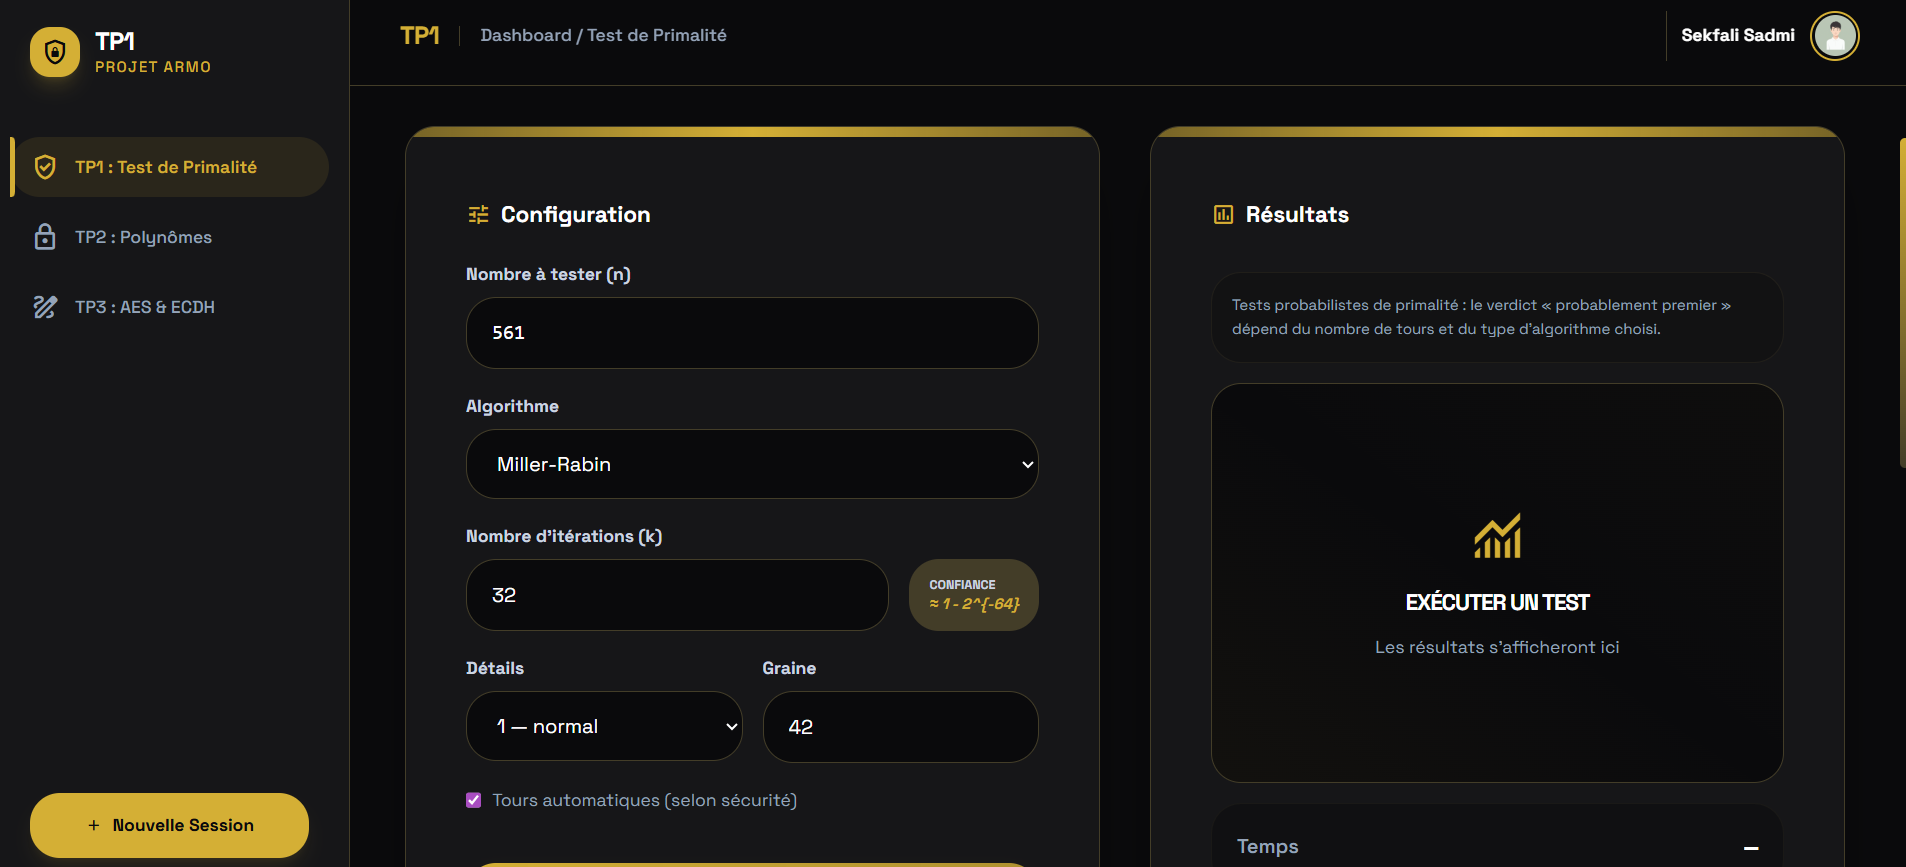The width and height of the screenshot is (1906, 867).
Task: Click the pencil icon for TP3 AES & ECDH
Action: click(45, 307)
